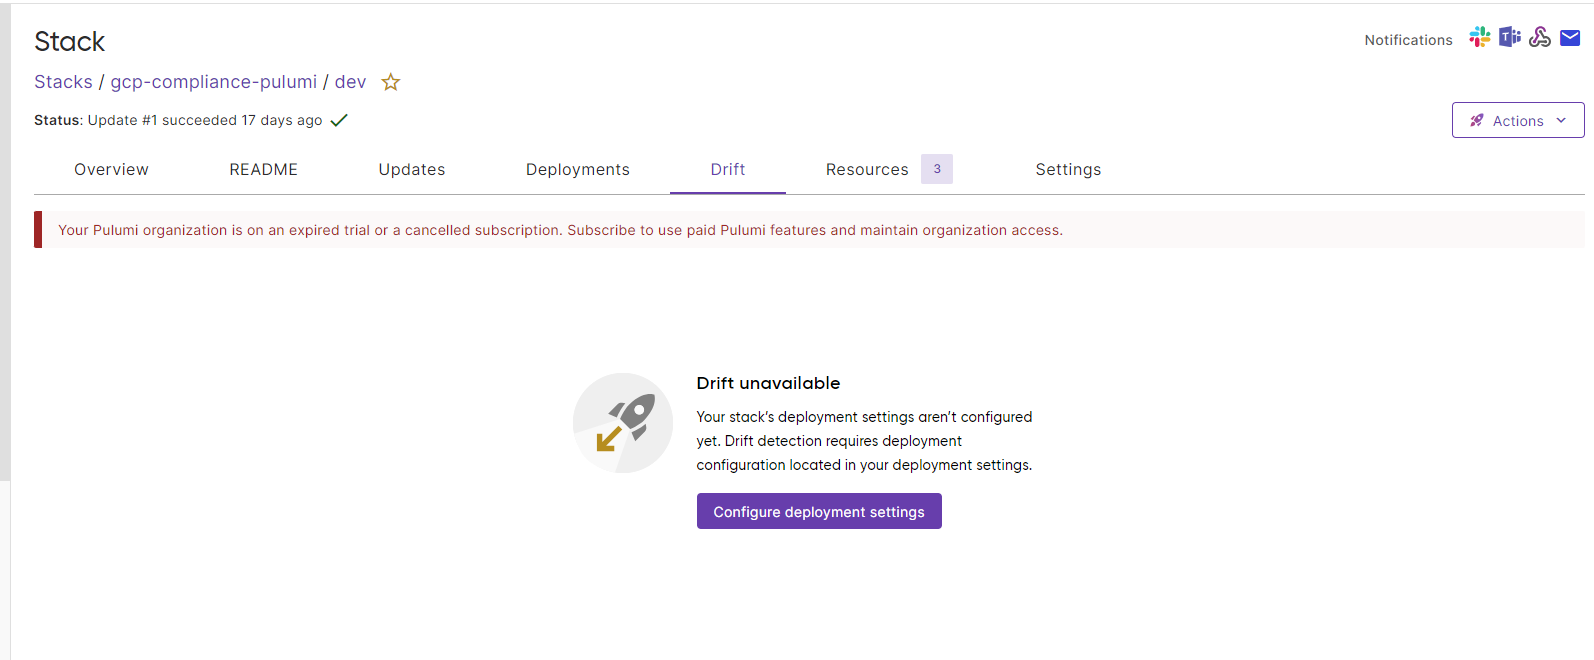Open the Settings tab
This screenshot has width=1594, height=660.
point(1068,169)
